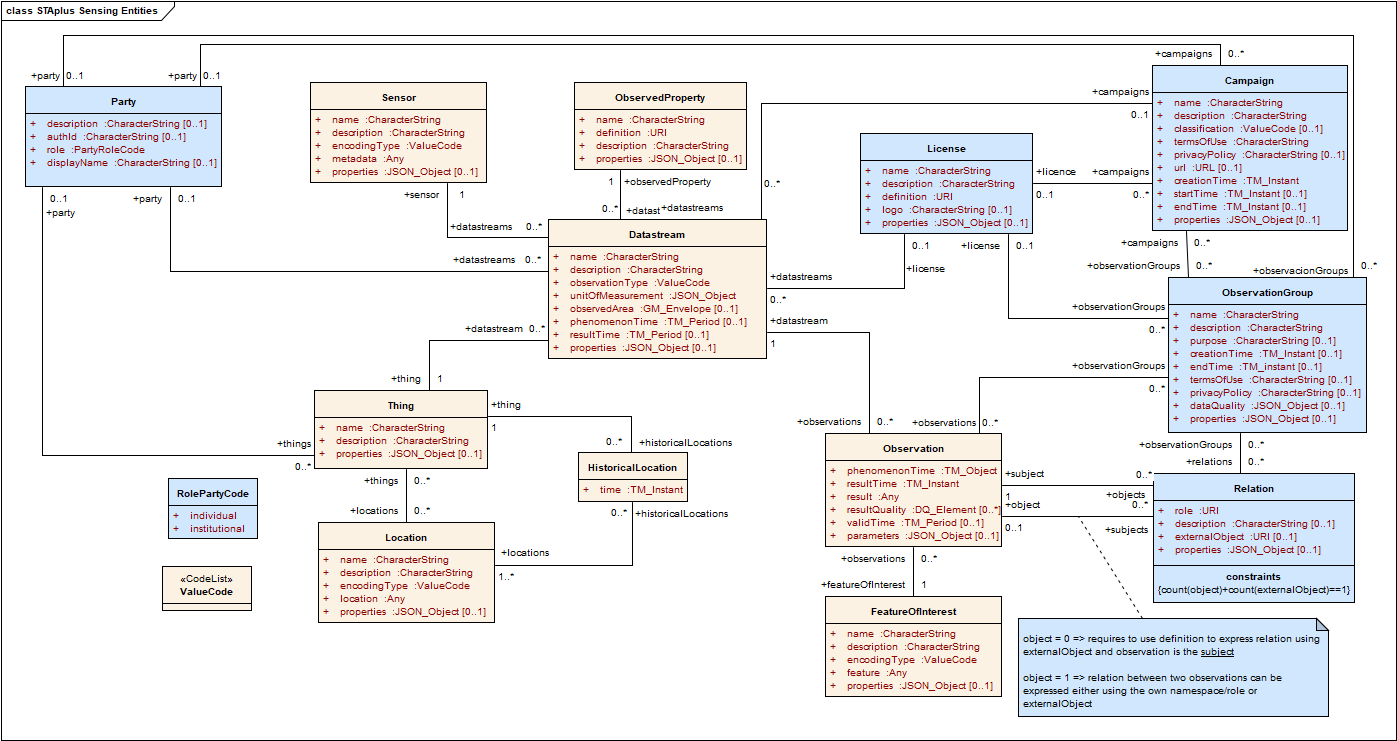Select the Datastream class title

tap(657, 235)
